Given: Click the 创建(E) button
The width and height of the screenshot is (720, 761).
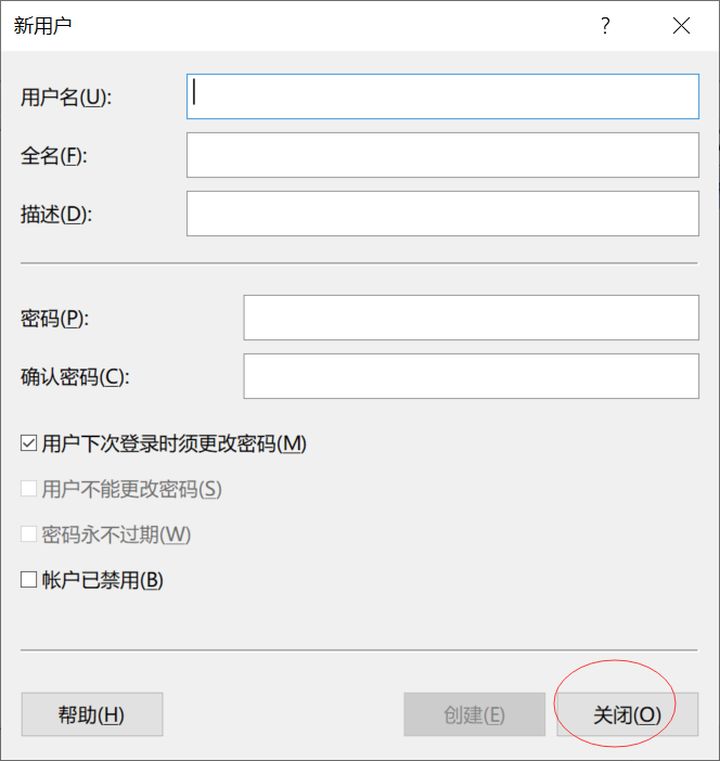Looking at the screenshot, I should click(x=474, y=715).
